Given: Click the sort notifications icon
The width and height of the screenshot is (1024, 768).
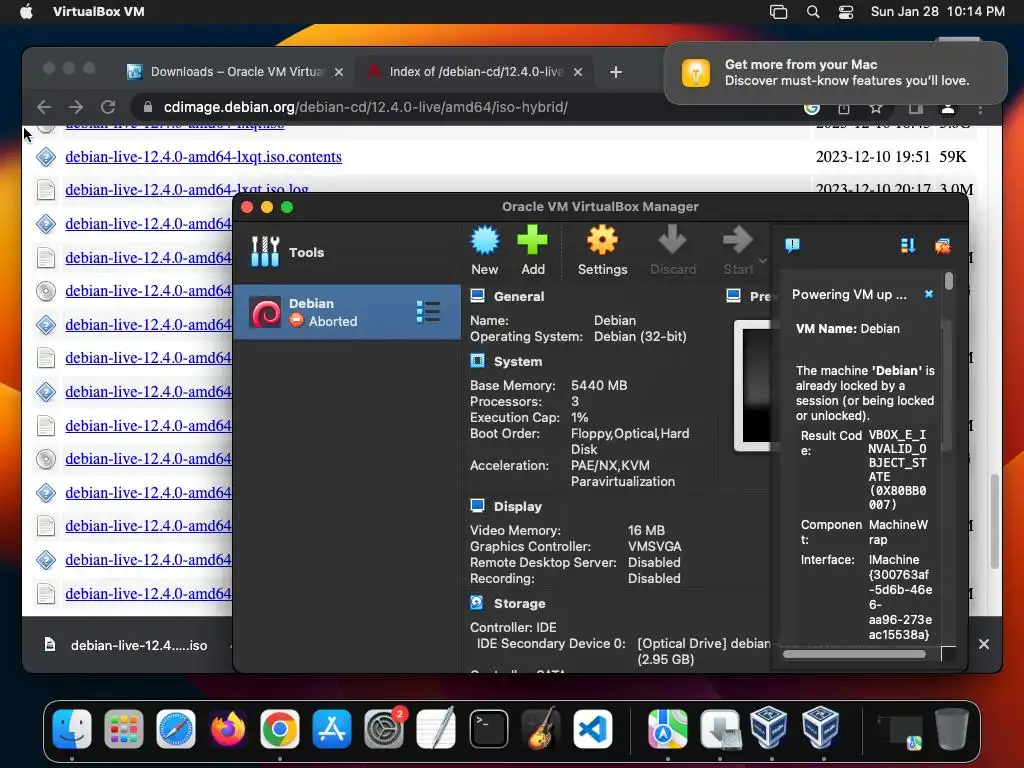Looking at the screenshot, I should pyautogui.click(x=908, y=246).
